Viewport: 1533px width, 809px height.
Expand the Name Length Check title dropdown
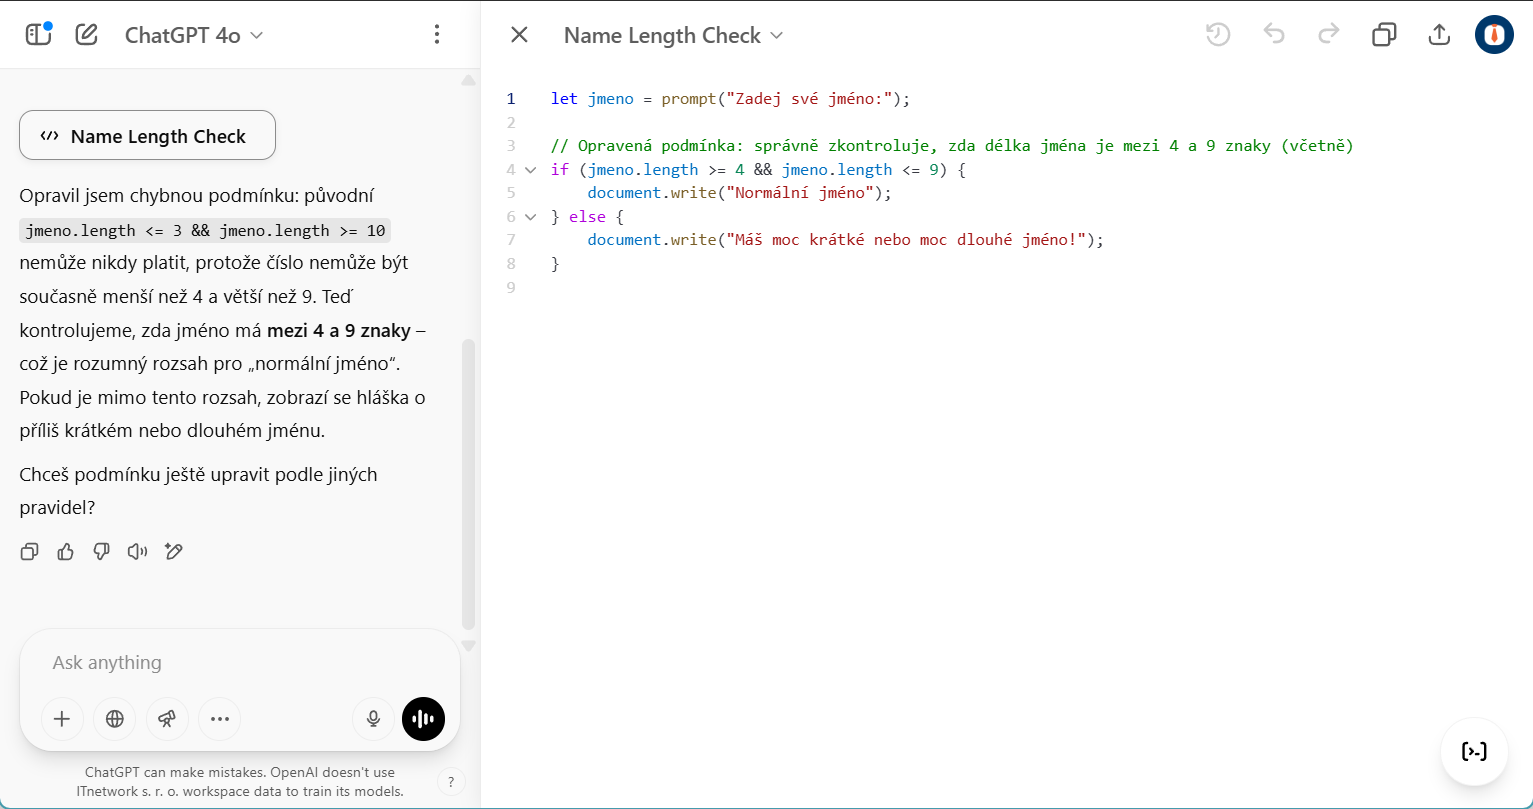coord(673,35)
